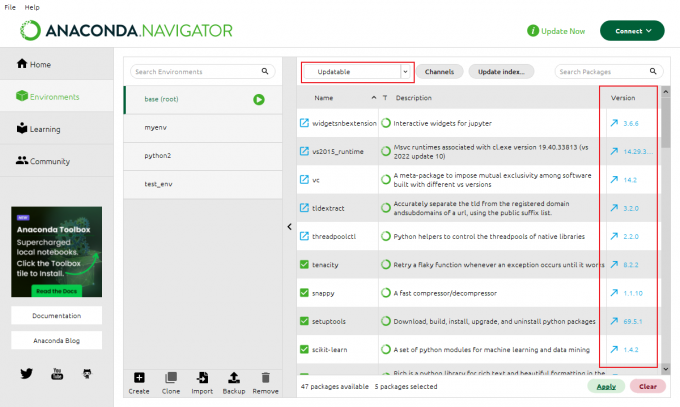Click the T type column header
This screenshot has width=680, height=407.
[x=385, y=98]
